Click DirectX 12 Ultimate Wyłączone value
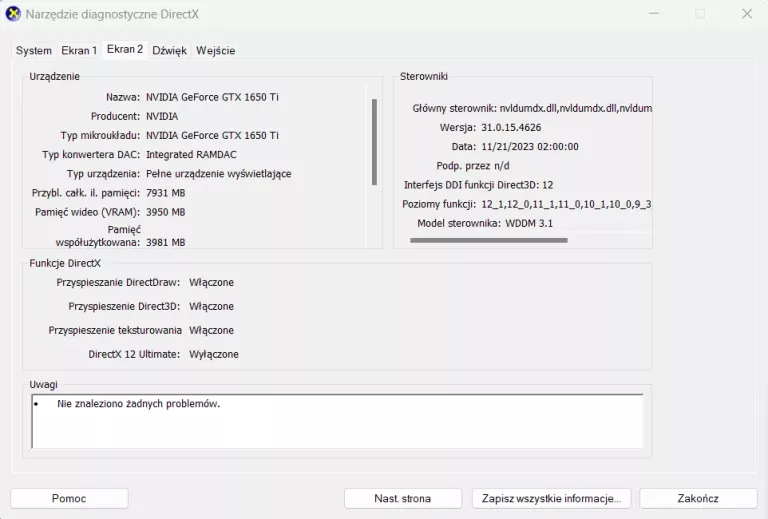 click(x=214, y=354)
